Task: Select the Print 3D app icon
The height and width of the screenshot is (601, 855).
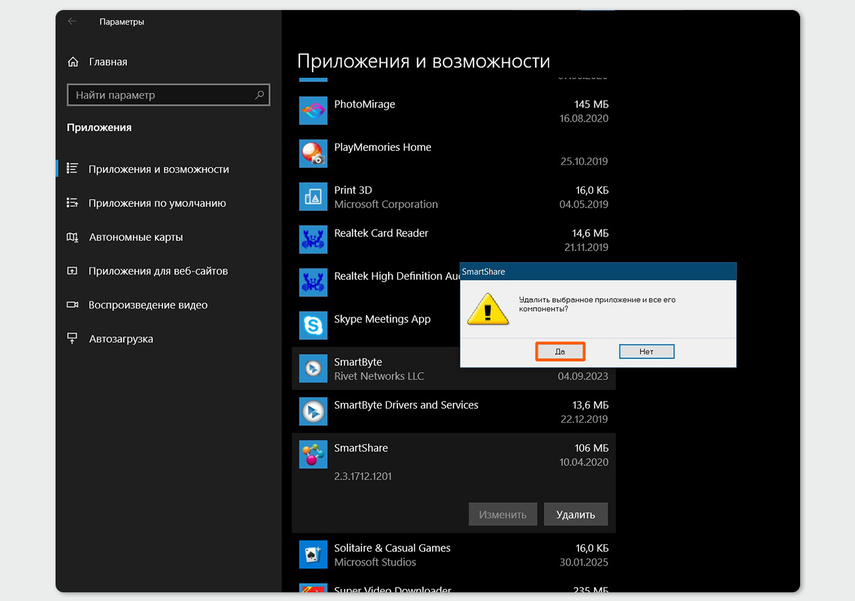Action: 314,197
